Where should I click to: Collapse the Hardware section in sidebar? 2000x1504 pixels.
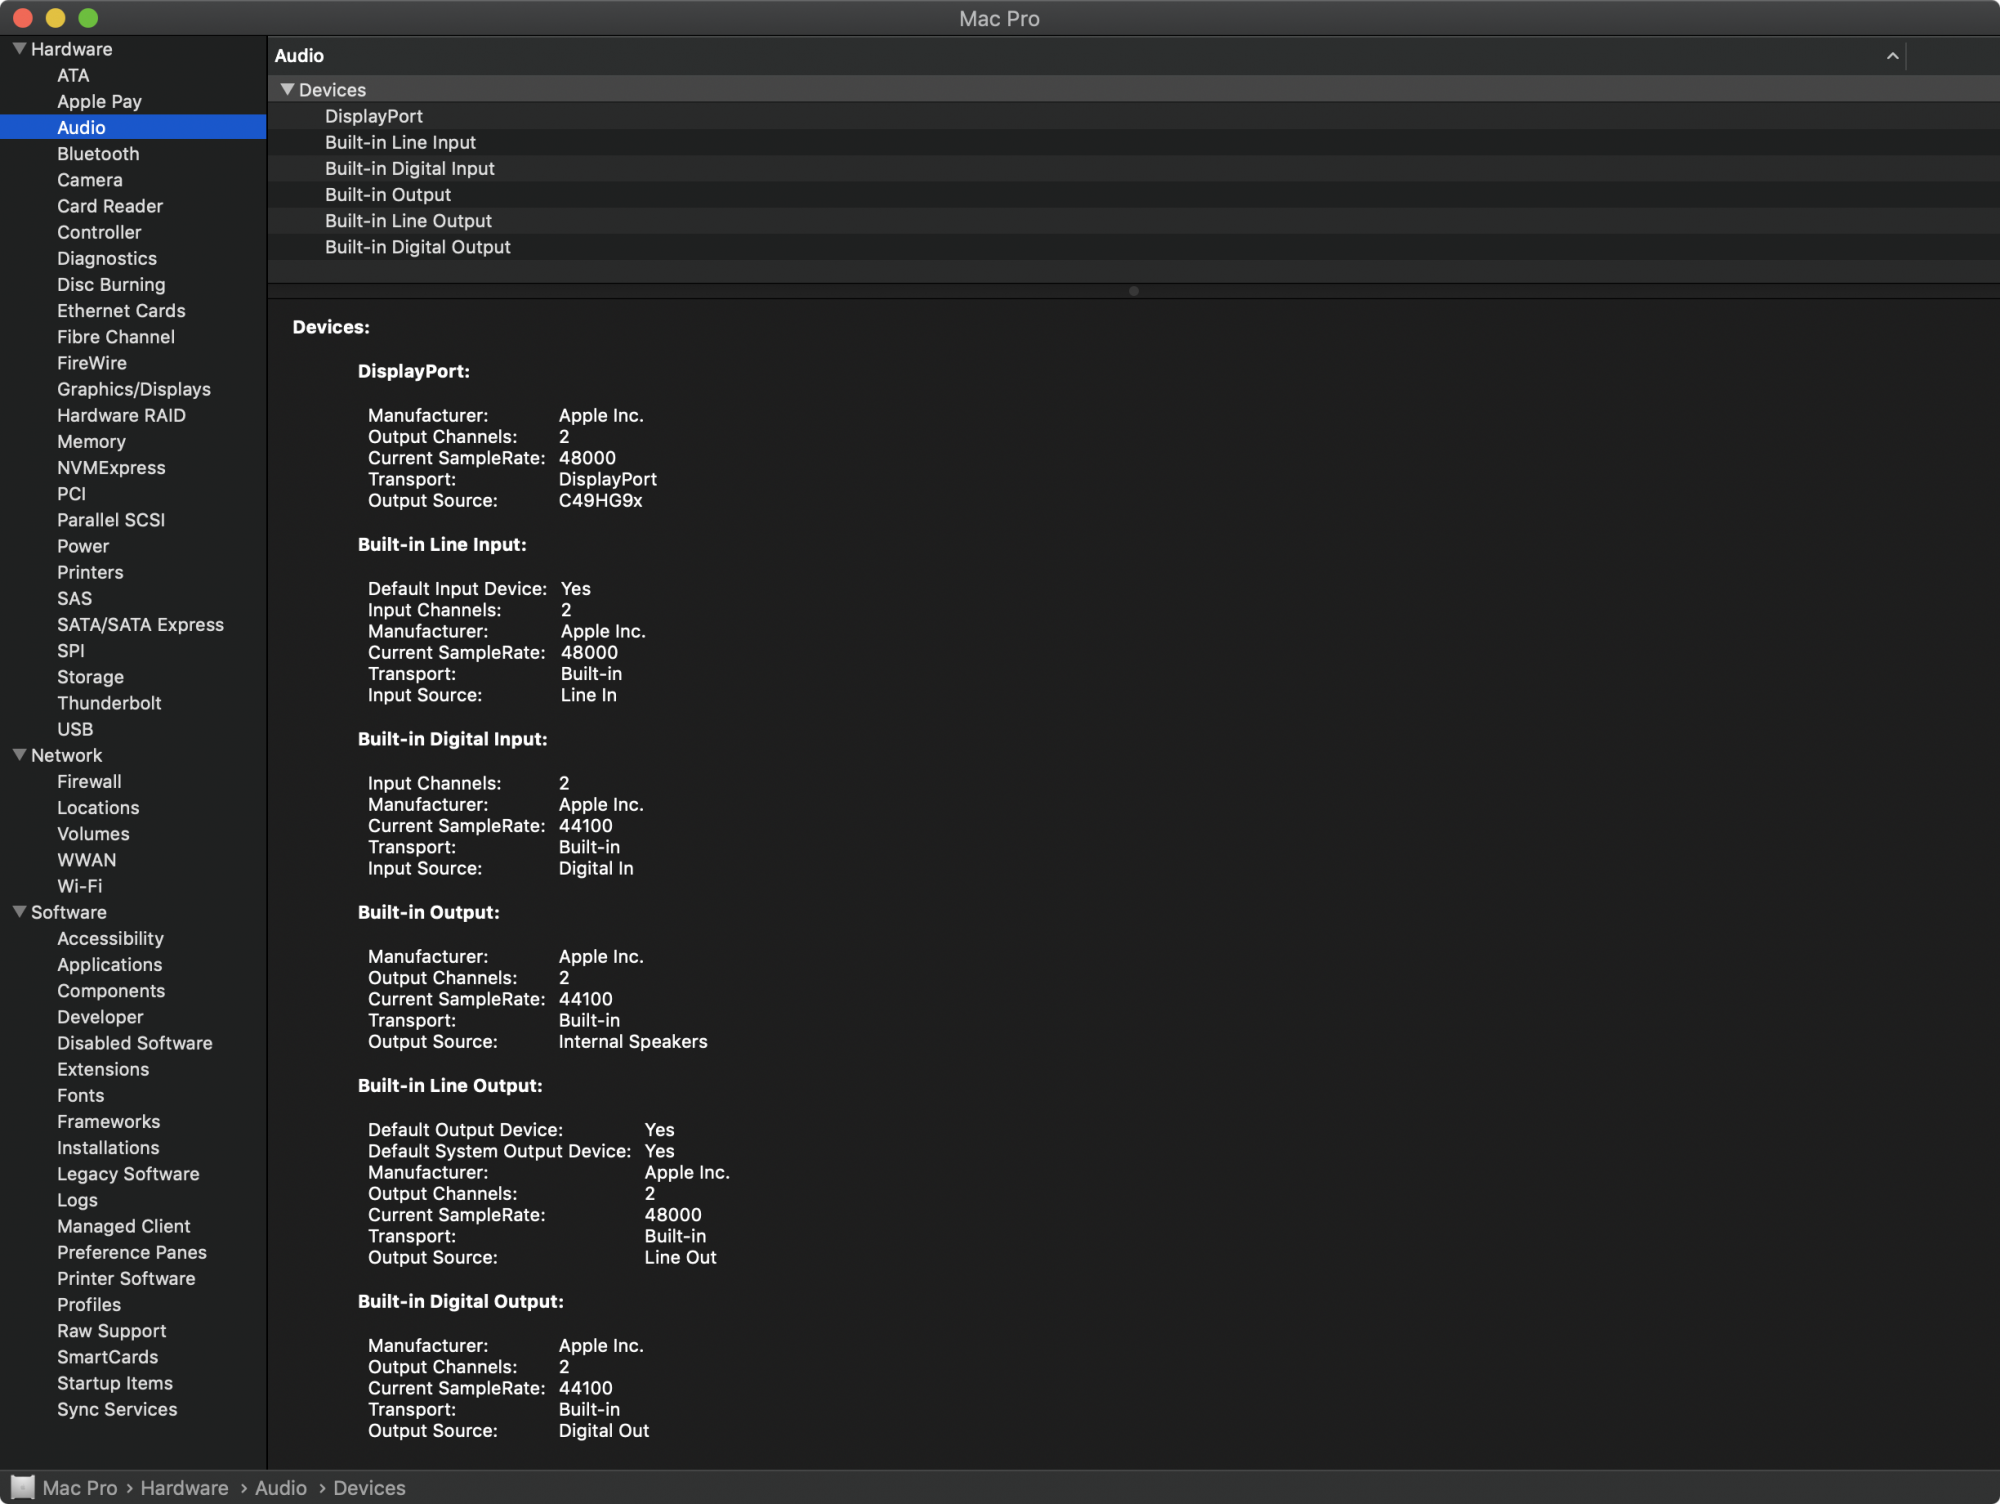point(19,48)
